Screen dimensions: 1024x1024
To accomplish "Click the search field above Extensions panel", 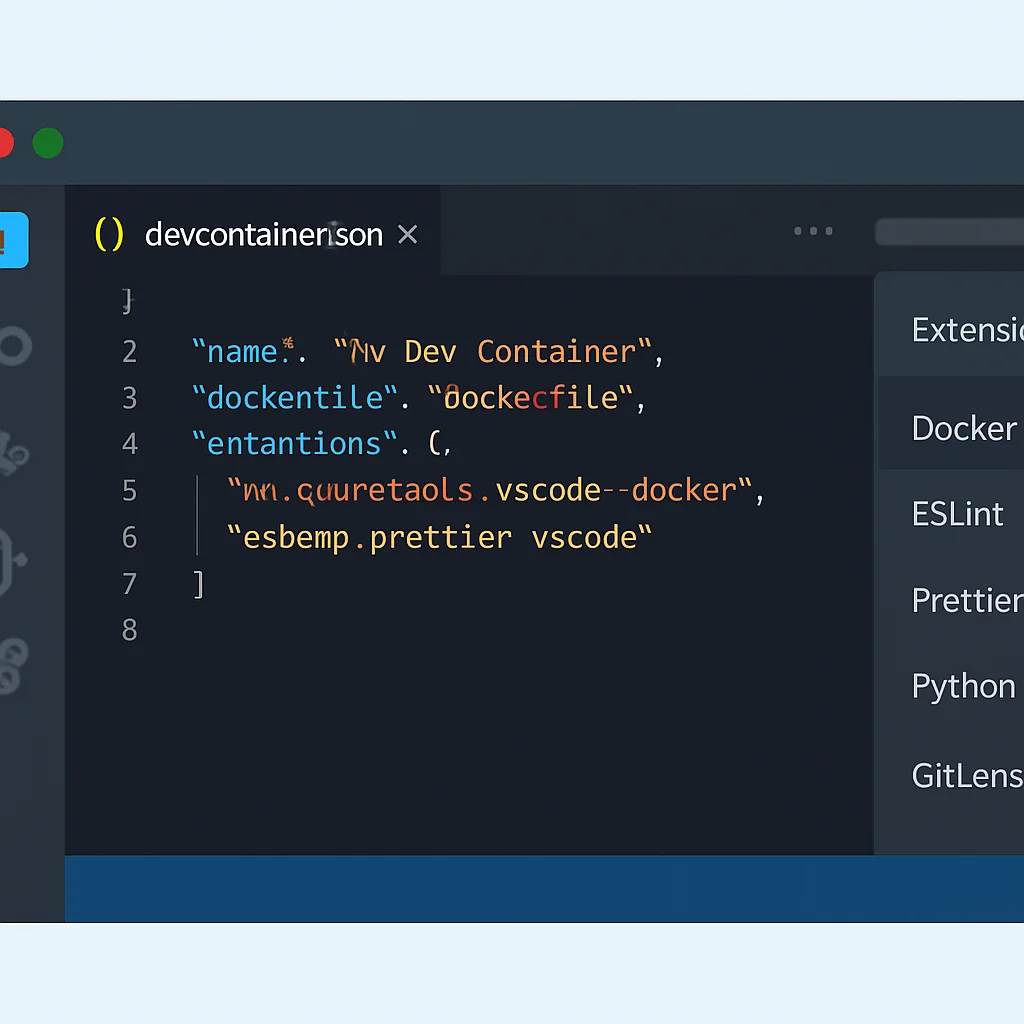I will pyautogui.click(x=950, y=232).
